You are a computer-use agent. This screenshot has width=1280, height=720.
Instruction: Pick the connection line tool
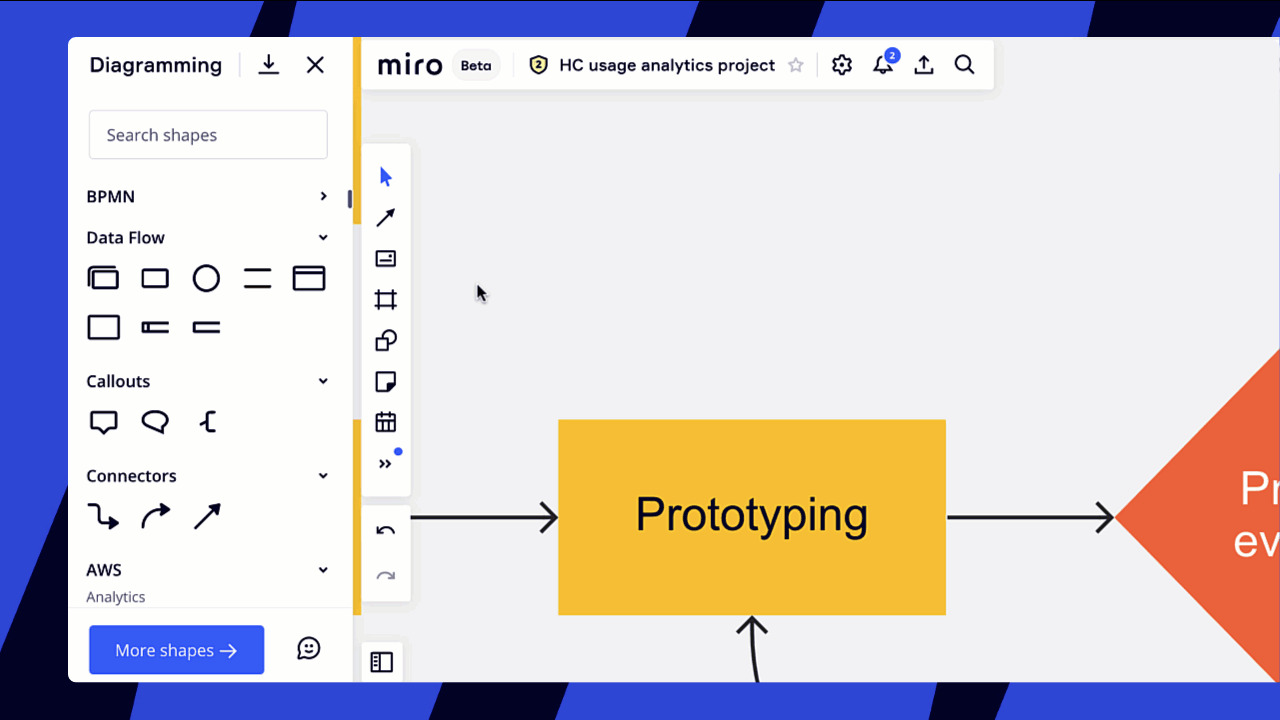pyautogui.click(x=385, y=217)
